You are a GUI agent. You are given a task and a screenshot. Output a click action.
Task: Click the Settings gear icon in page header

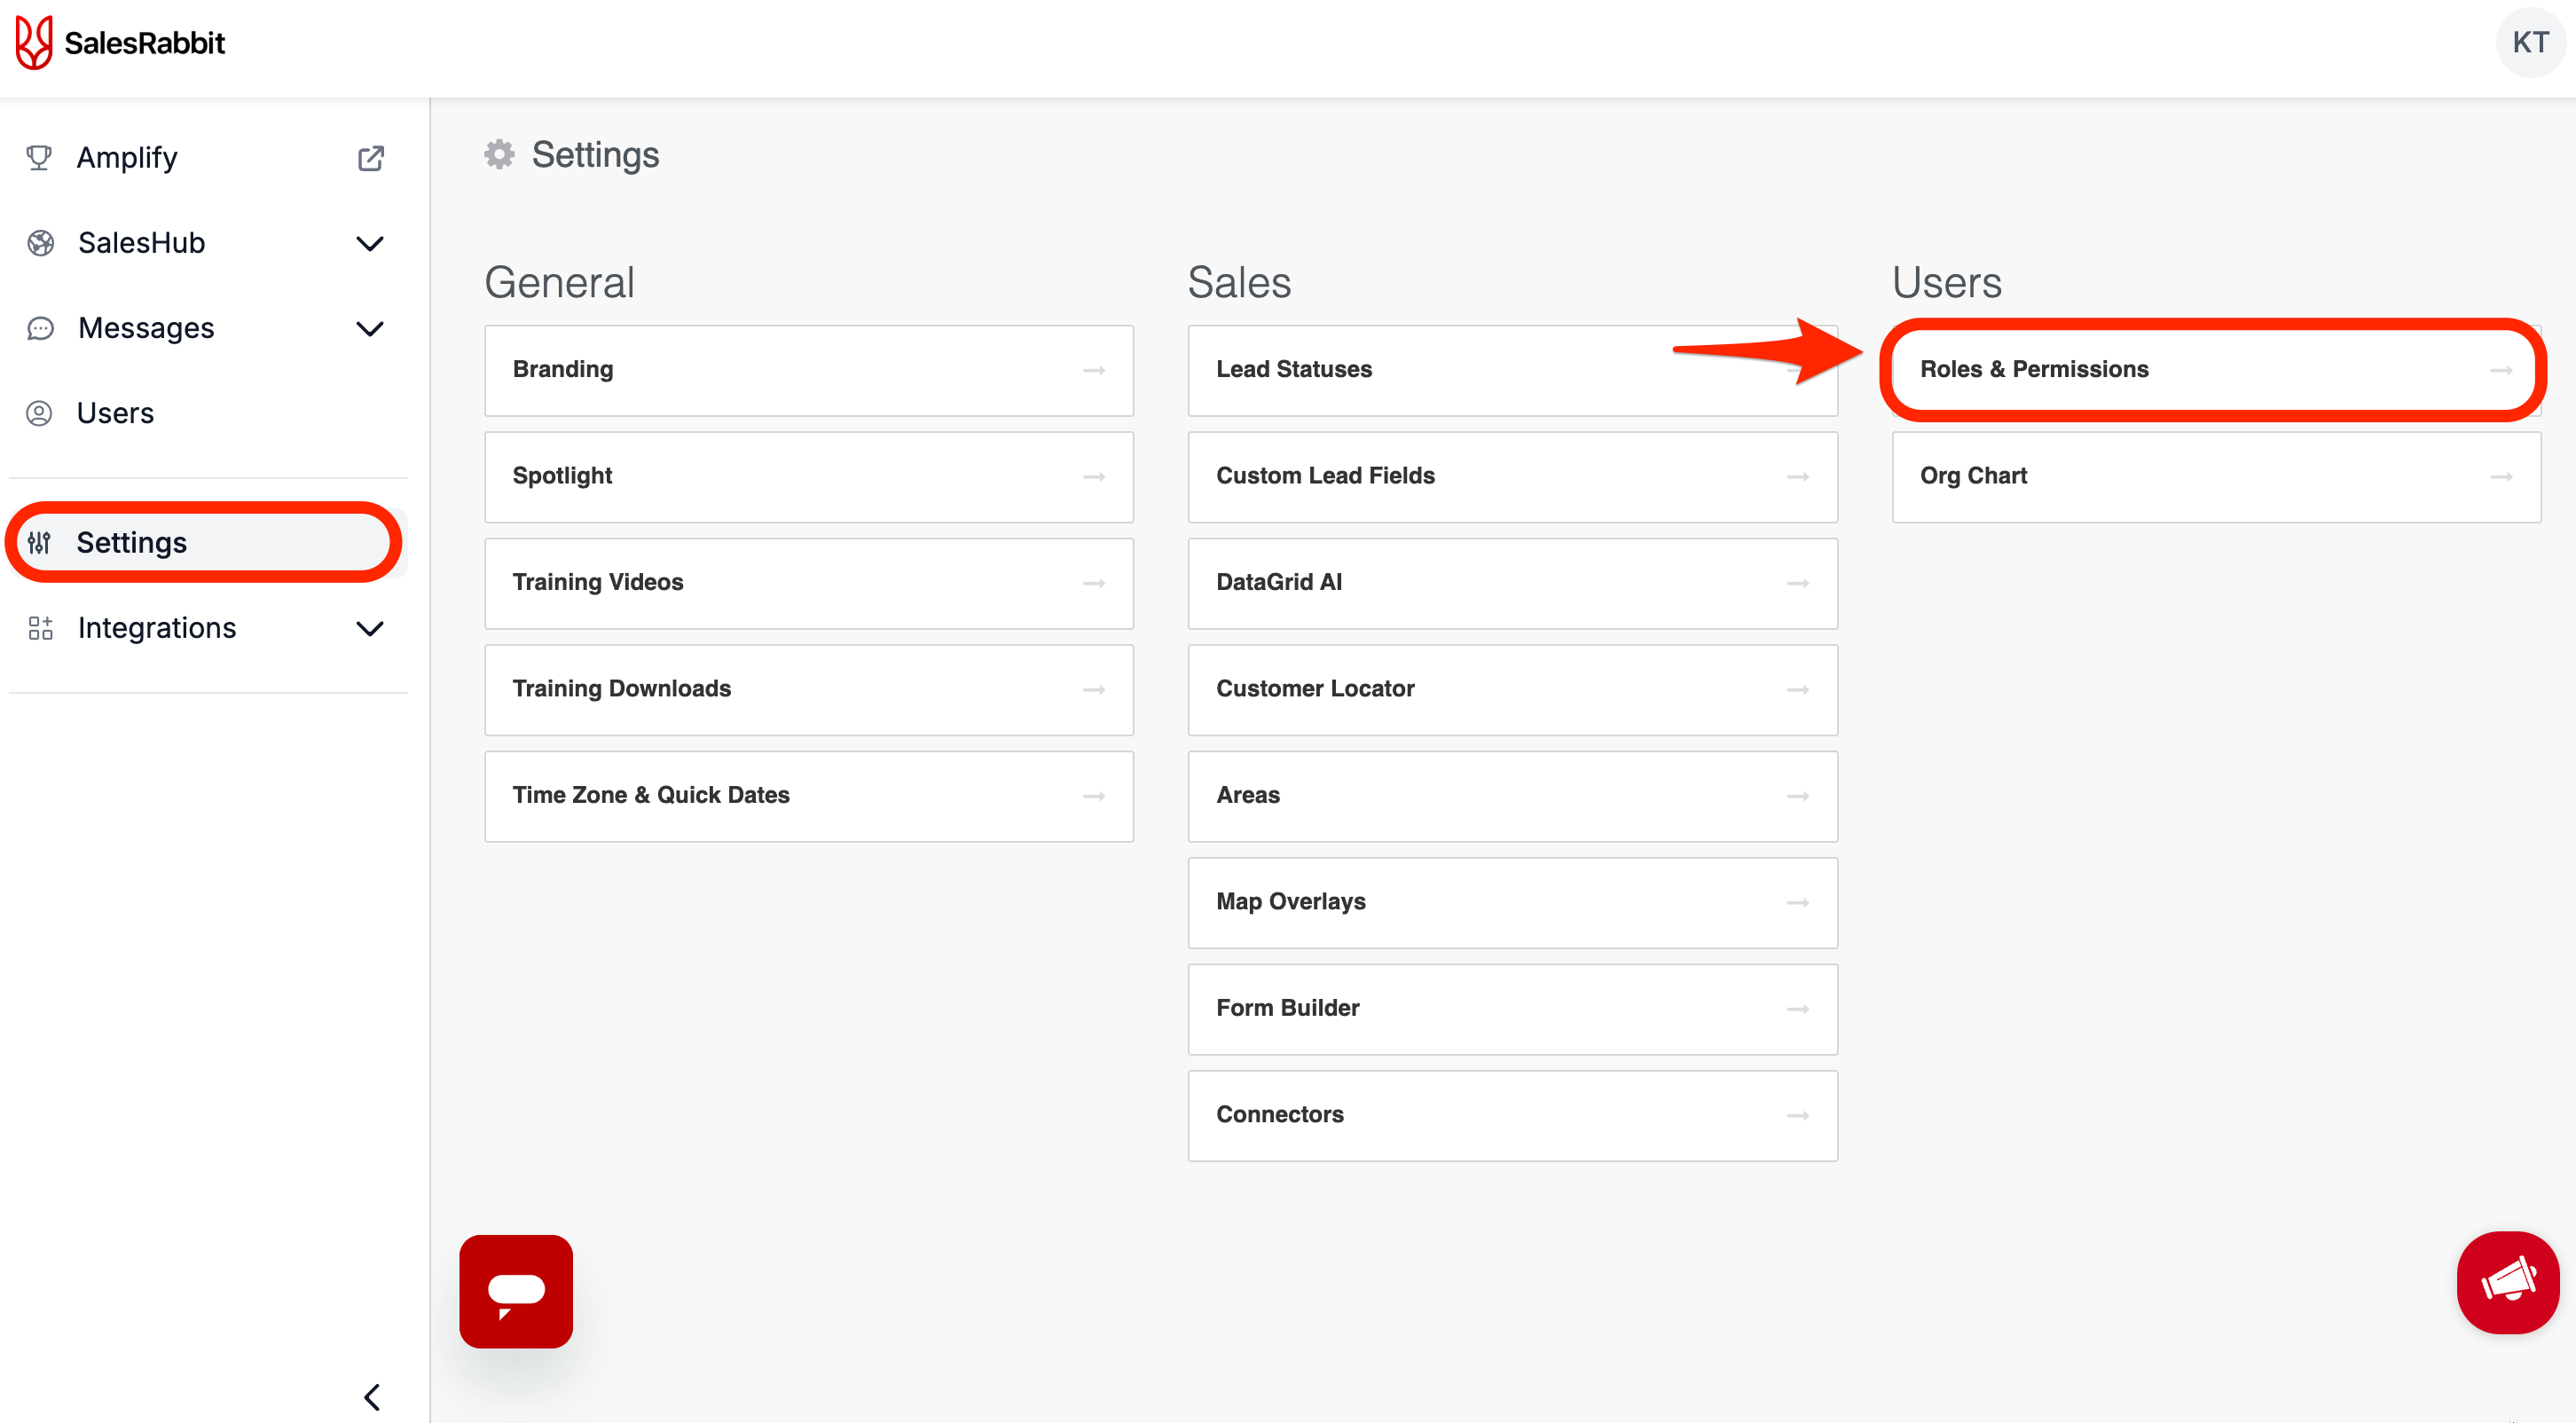[499, 154]
